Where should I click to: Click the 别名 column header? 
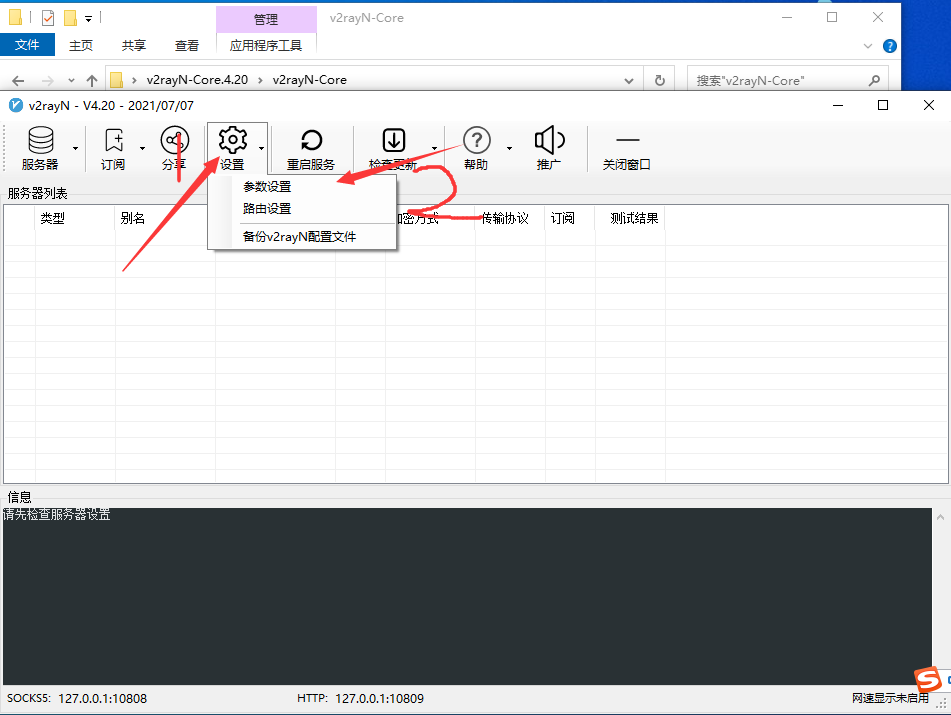[132, 218]
